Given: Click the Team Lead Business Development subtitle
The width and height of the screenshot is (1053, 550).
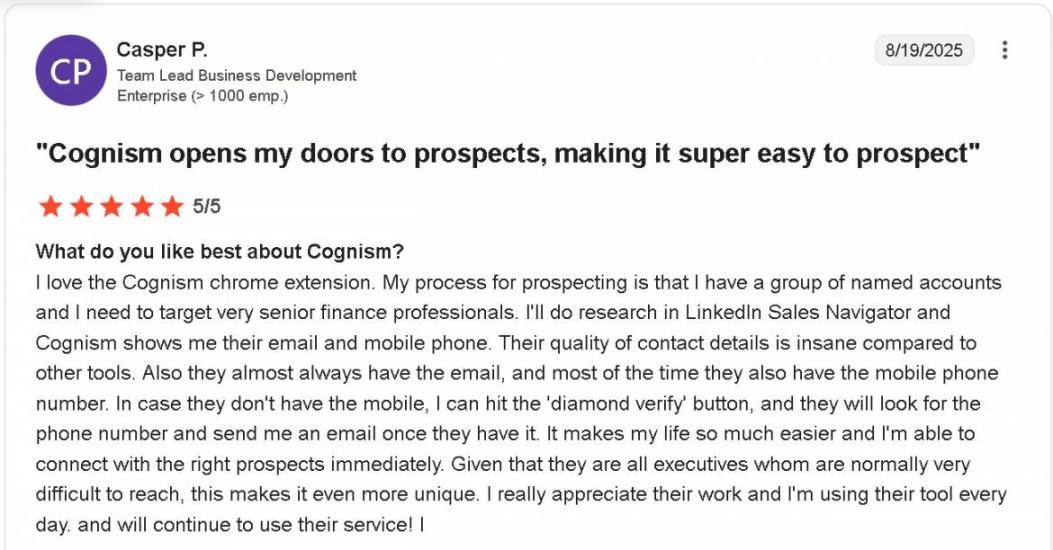Looking at the screenshot, I should click(236, 75).
